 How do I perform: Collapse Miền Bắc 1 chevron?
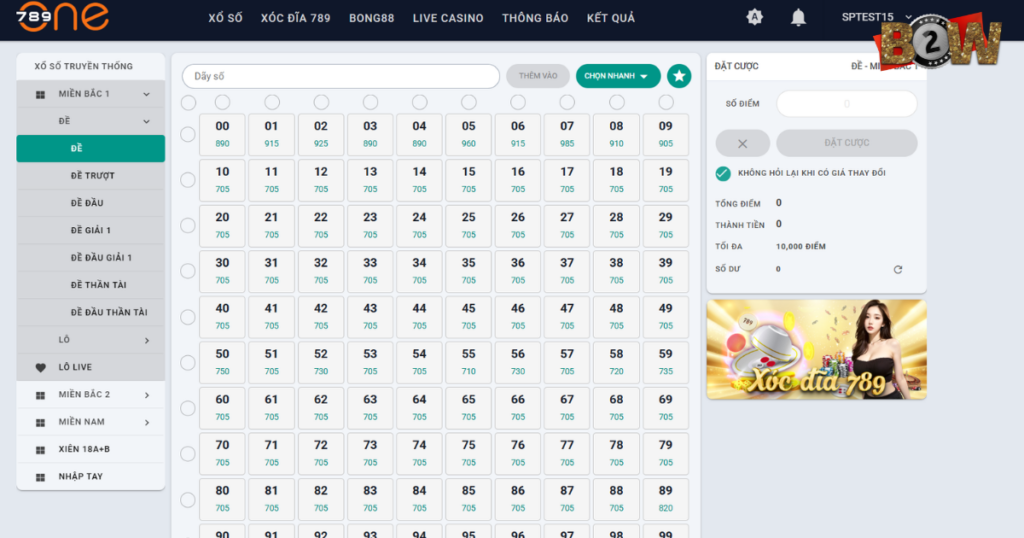tap(146, 95)
